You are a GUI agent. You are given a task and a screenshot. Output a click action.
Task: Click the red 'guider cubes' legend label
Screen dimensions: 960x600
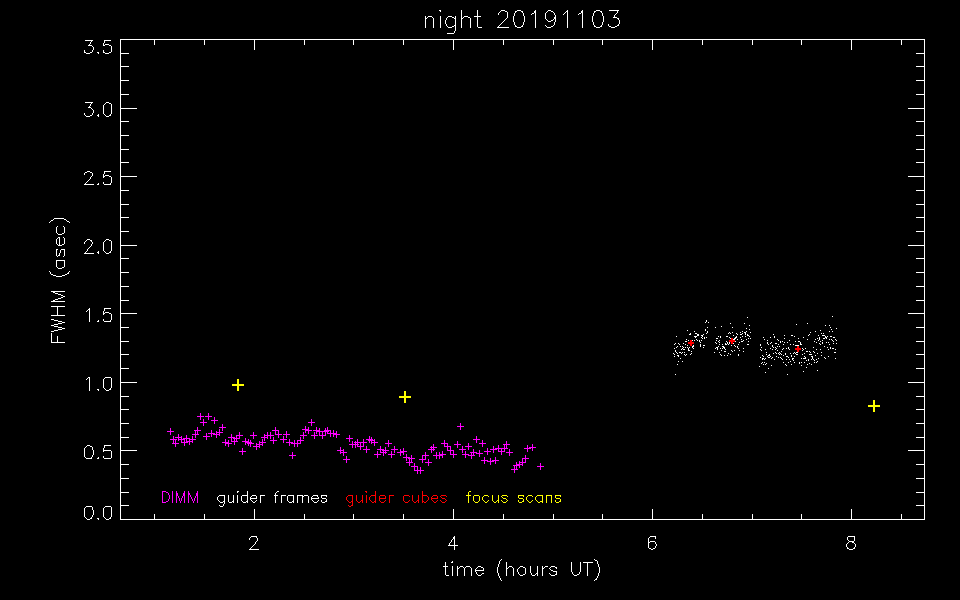coord(396,498)
